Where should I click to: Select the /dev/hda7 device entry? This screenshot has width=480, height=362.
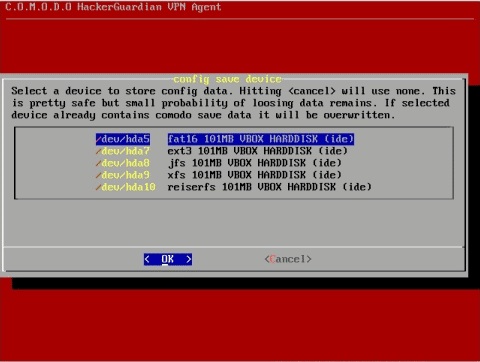point(123,151)
